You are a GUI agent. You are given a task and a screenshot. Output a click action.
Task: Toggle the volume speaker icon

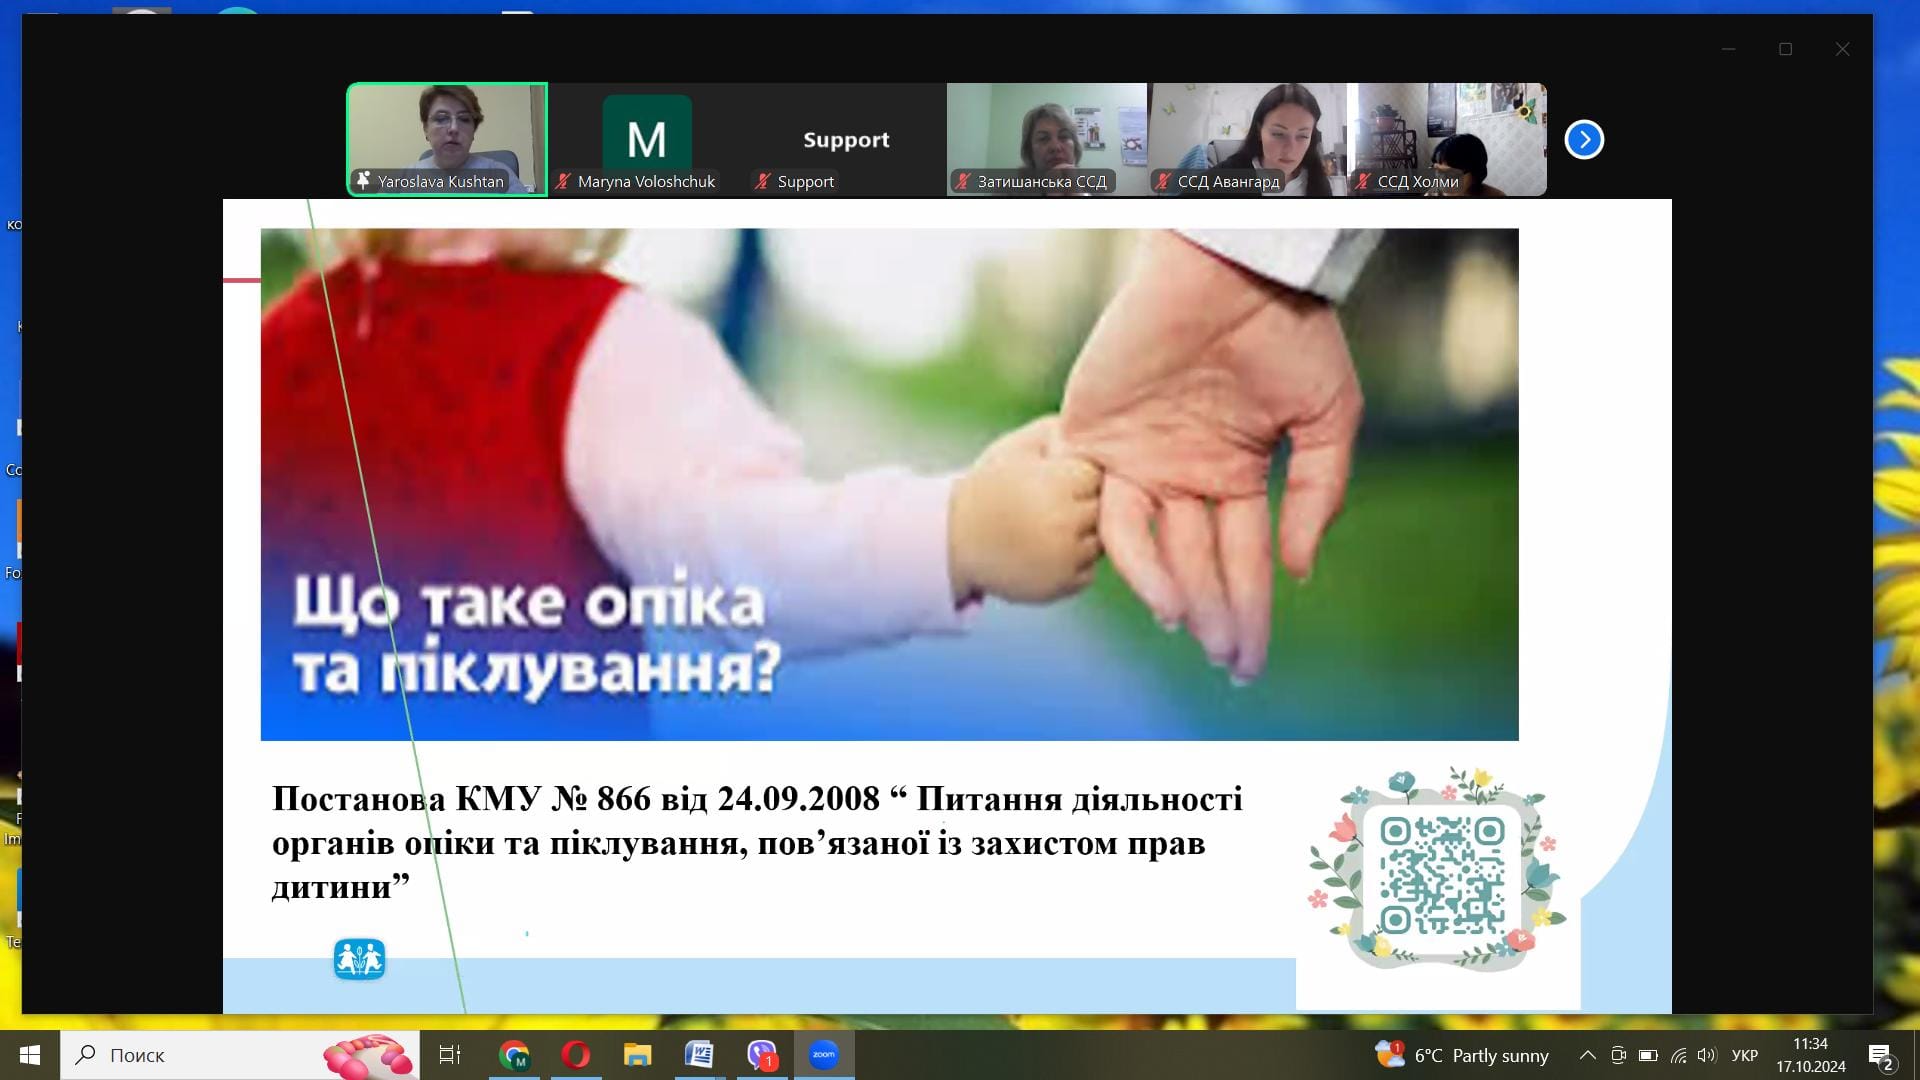click(1706, 1055)
